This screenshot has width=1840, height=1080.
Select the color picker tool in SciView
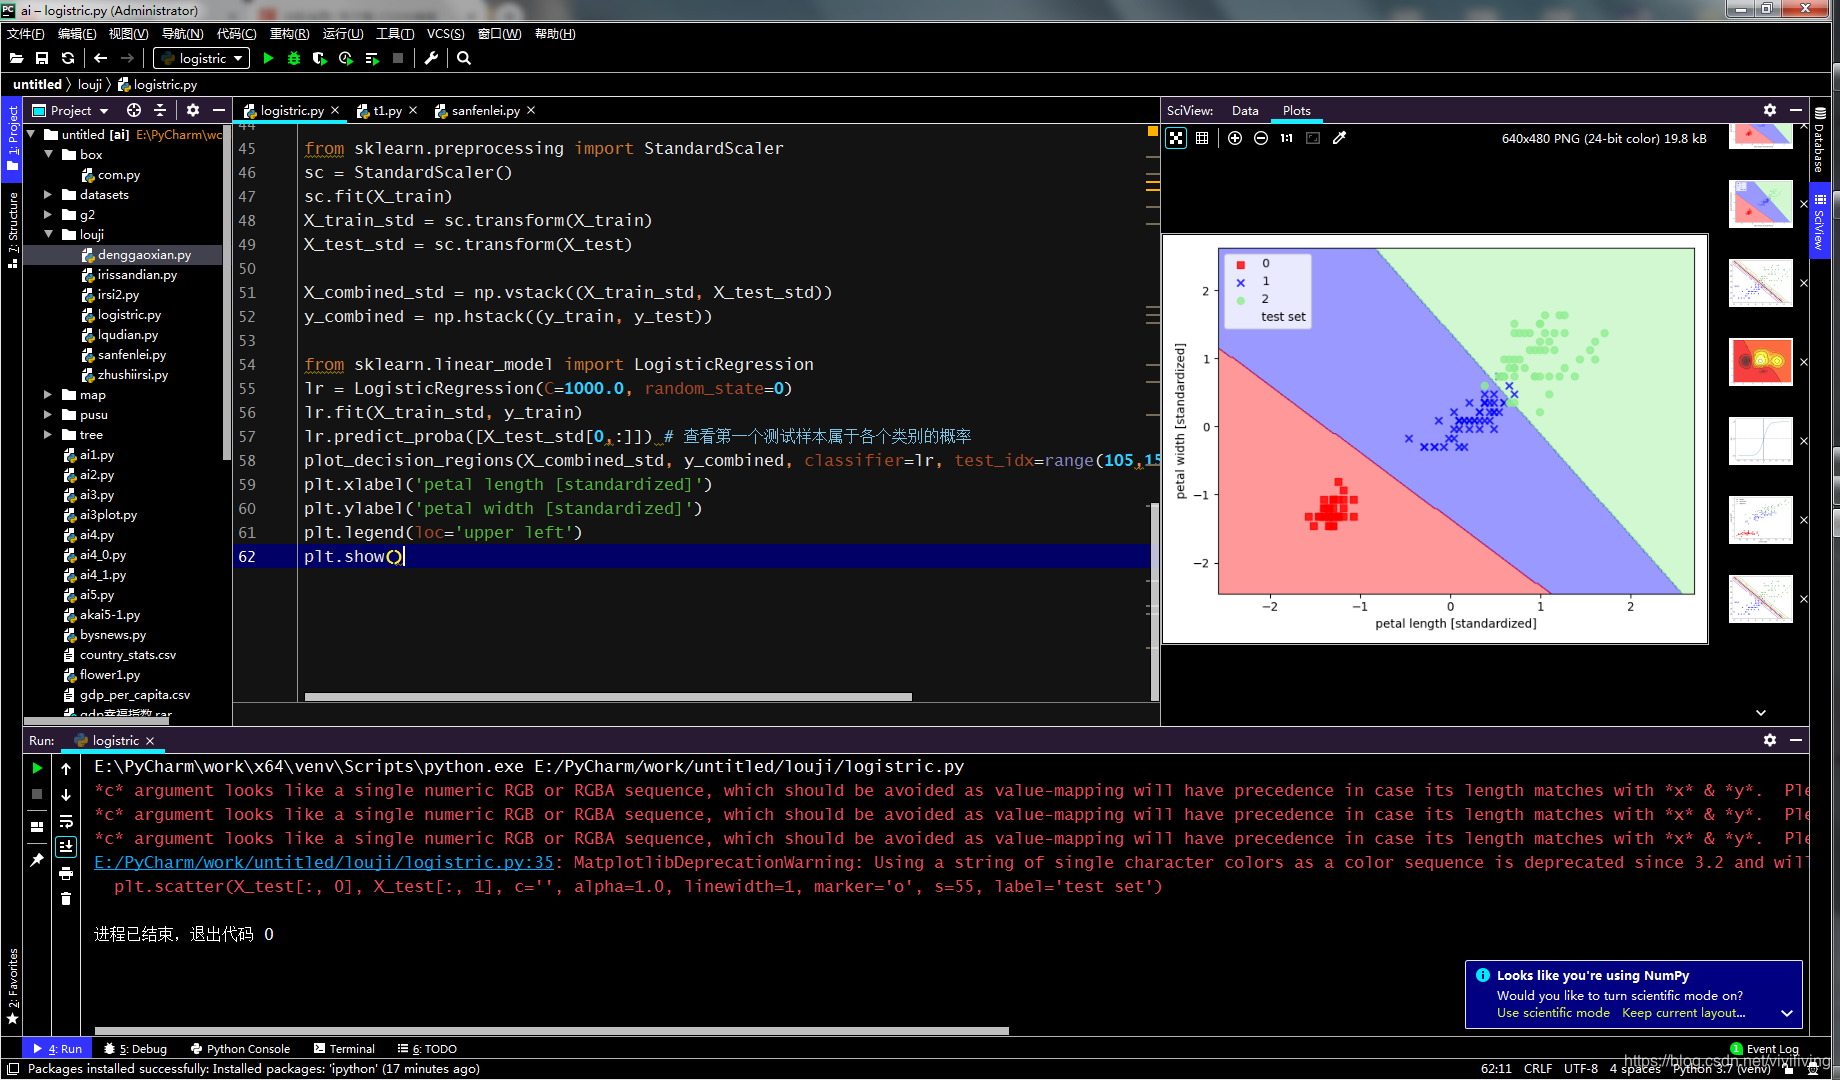click(x=1340, y=138)
